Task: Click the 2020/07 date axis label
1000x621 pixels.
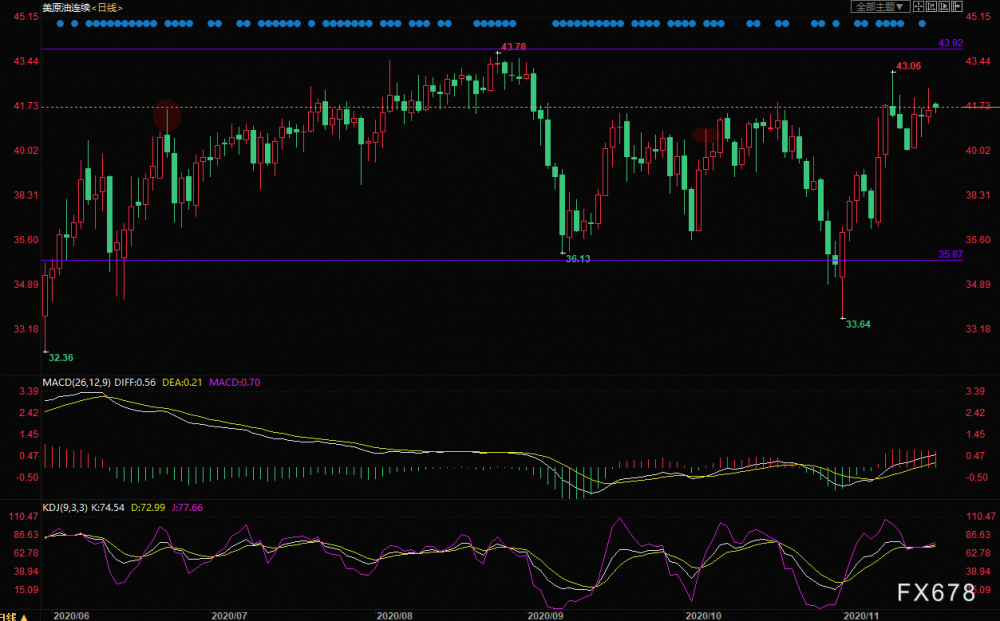Action: click(x=229, y=616)
